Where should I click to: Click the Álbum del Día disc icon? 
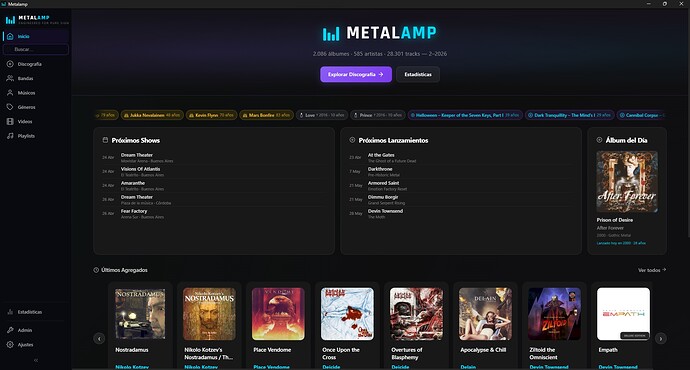tap(599, 140)
